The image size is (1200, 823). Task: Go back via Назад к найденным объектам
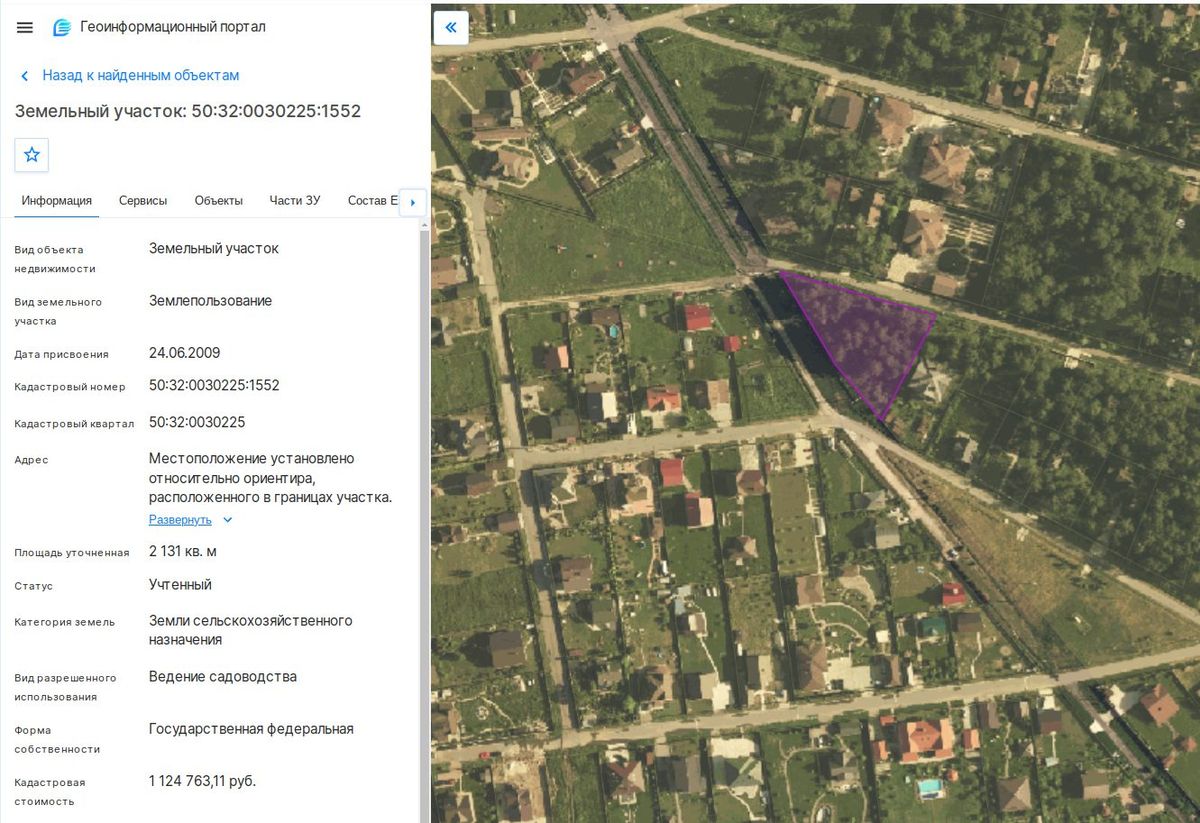[x=140, y=76]
